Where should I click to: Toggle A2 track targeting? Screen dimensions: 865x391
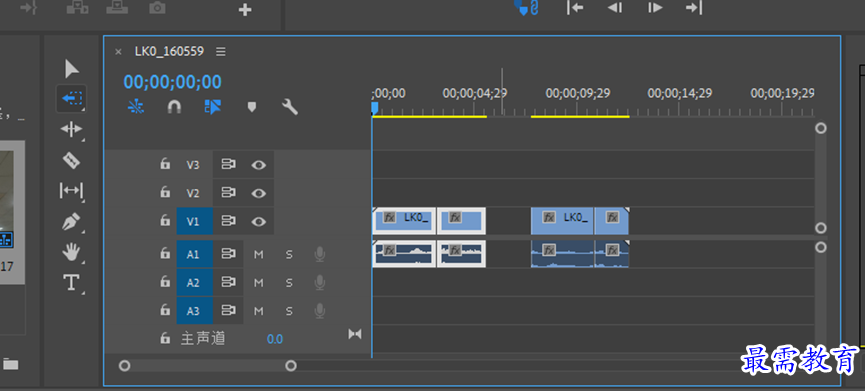(194, 283)
